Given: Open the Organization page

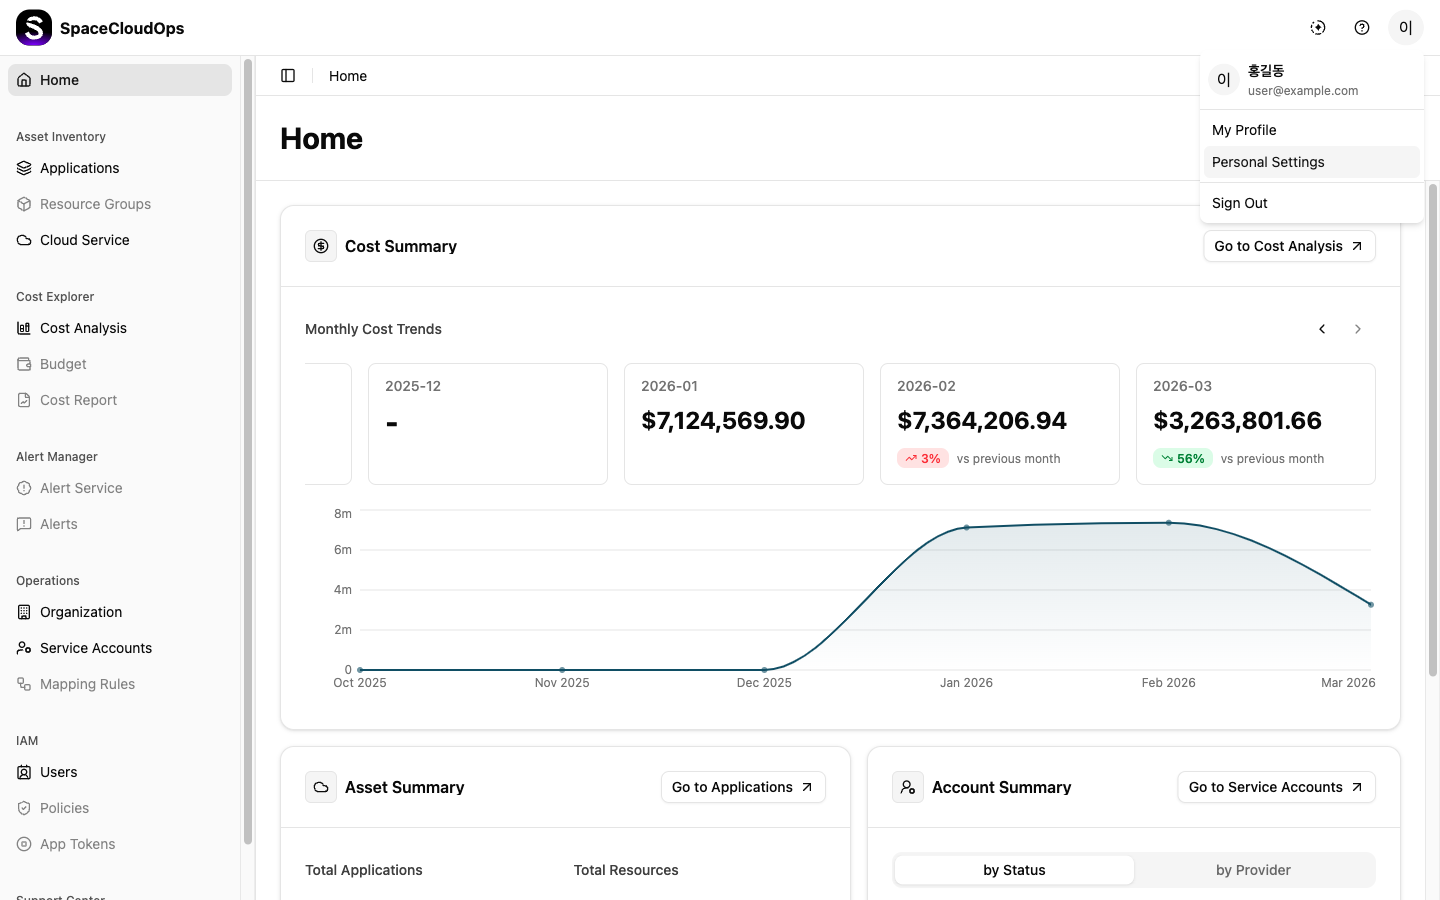Looking at the screenshot, I should [x=80, y=612].
